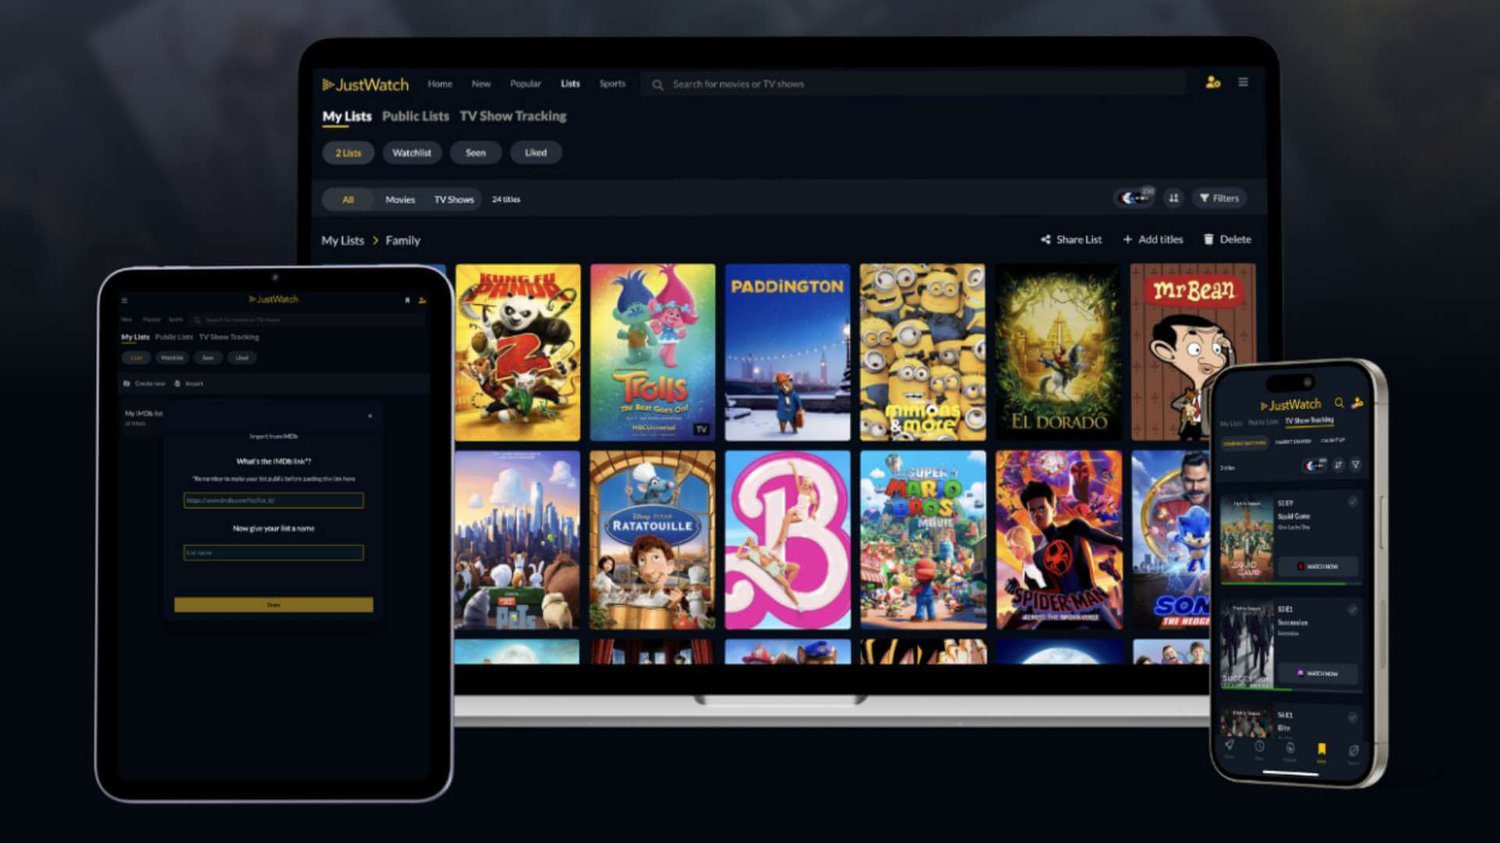Click the Share List icon on the laptop
Screen dimensions: 1500x843
[x=1045, y=240]
